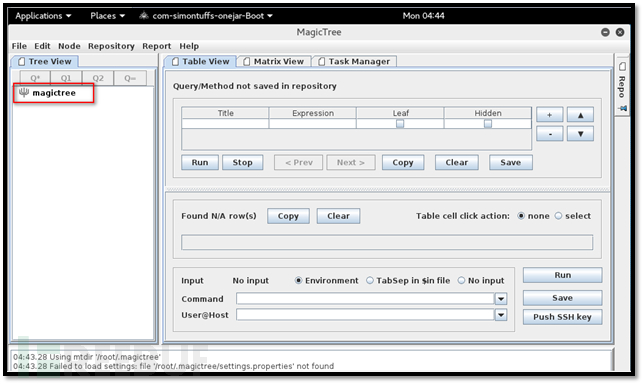Image resolution: width=644 pixels, height=385 pixels.
Task: Remove a row with the minus button
Action: [549, 134]
